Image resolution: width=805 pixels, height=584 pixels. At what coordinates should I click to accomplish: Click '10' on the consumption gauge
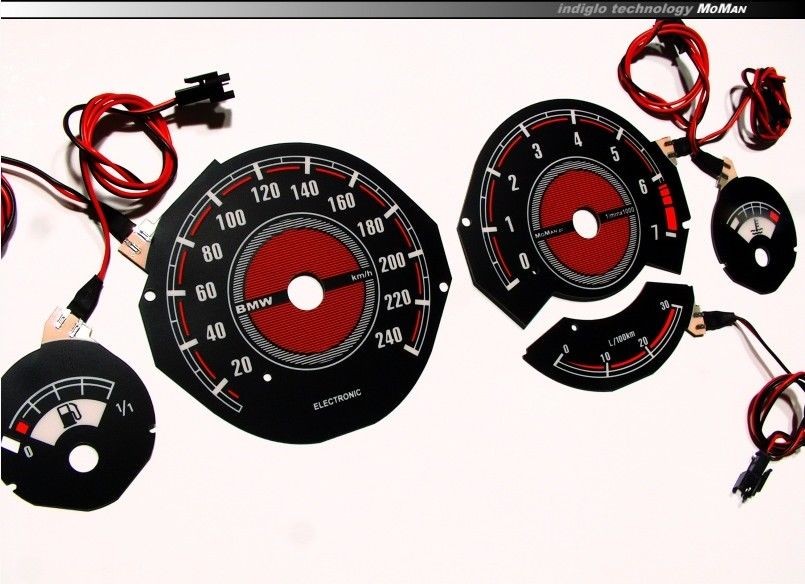[x=605, y=357]
